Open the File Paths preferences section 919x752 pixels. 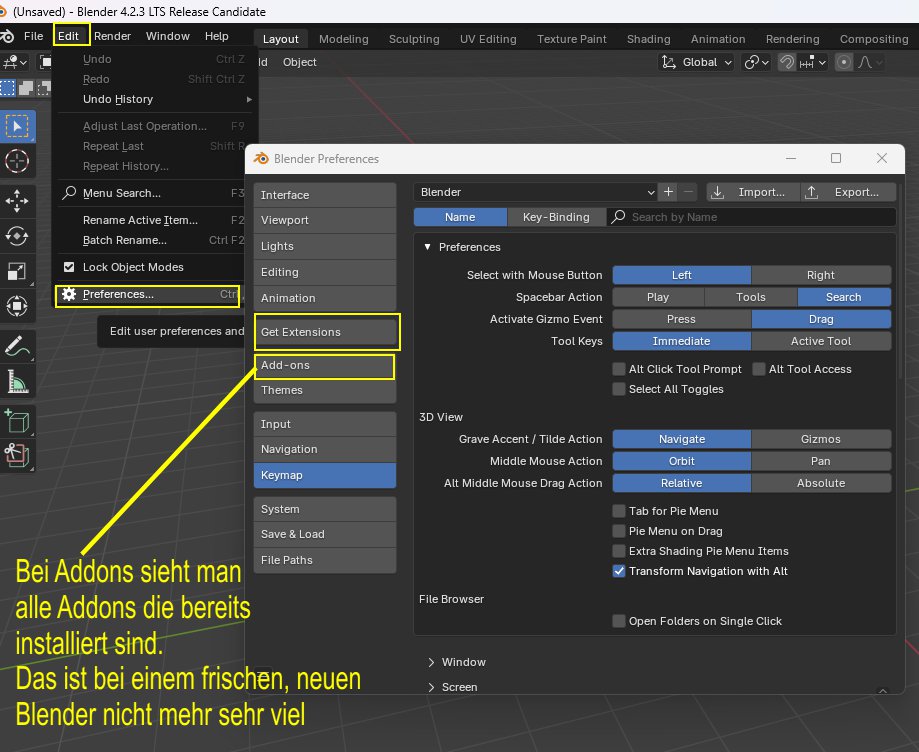tap(325, 560)
